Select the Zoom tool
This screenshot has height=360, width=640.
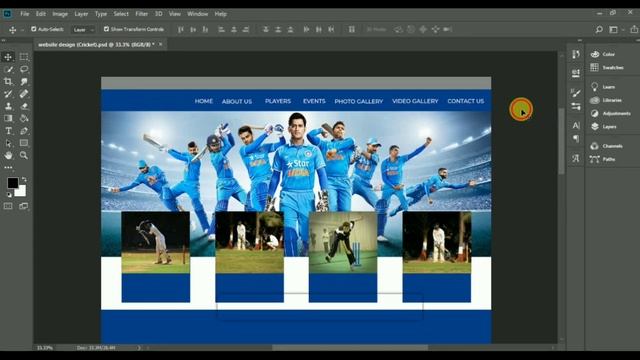(x=24, y=156)
